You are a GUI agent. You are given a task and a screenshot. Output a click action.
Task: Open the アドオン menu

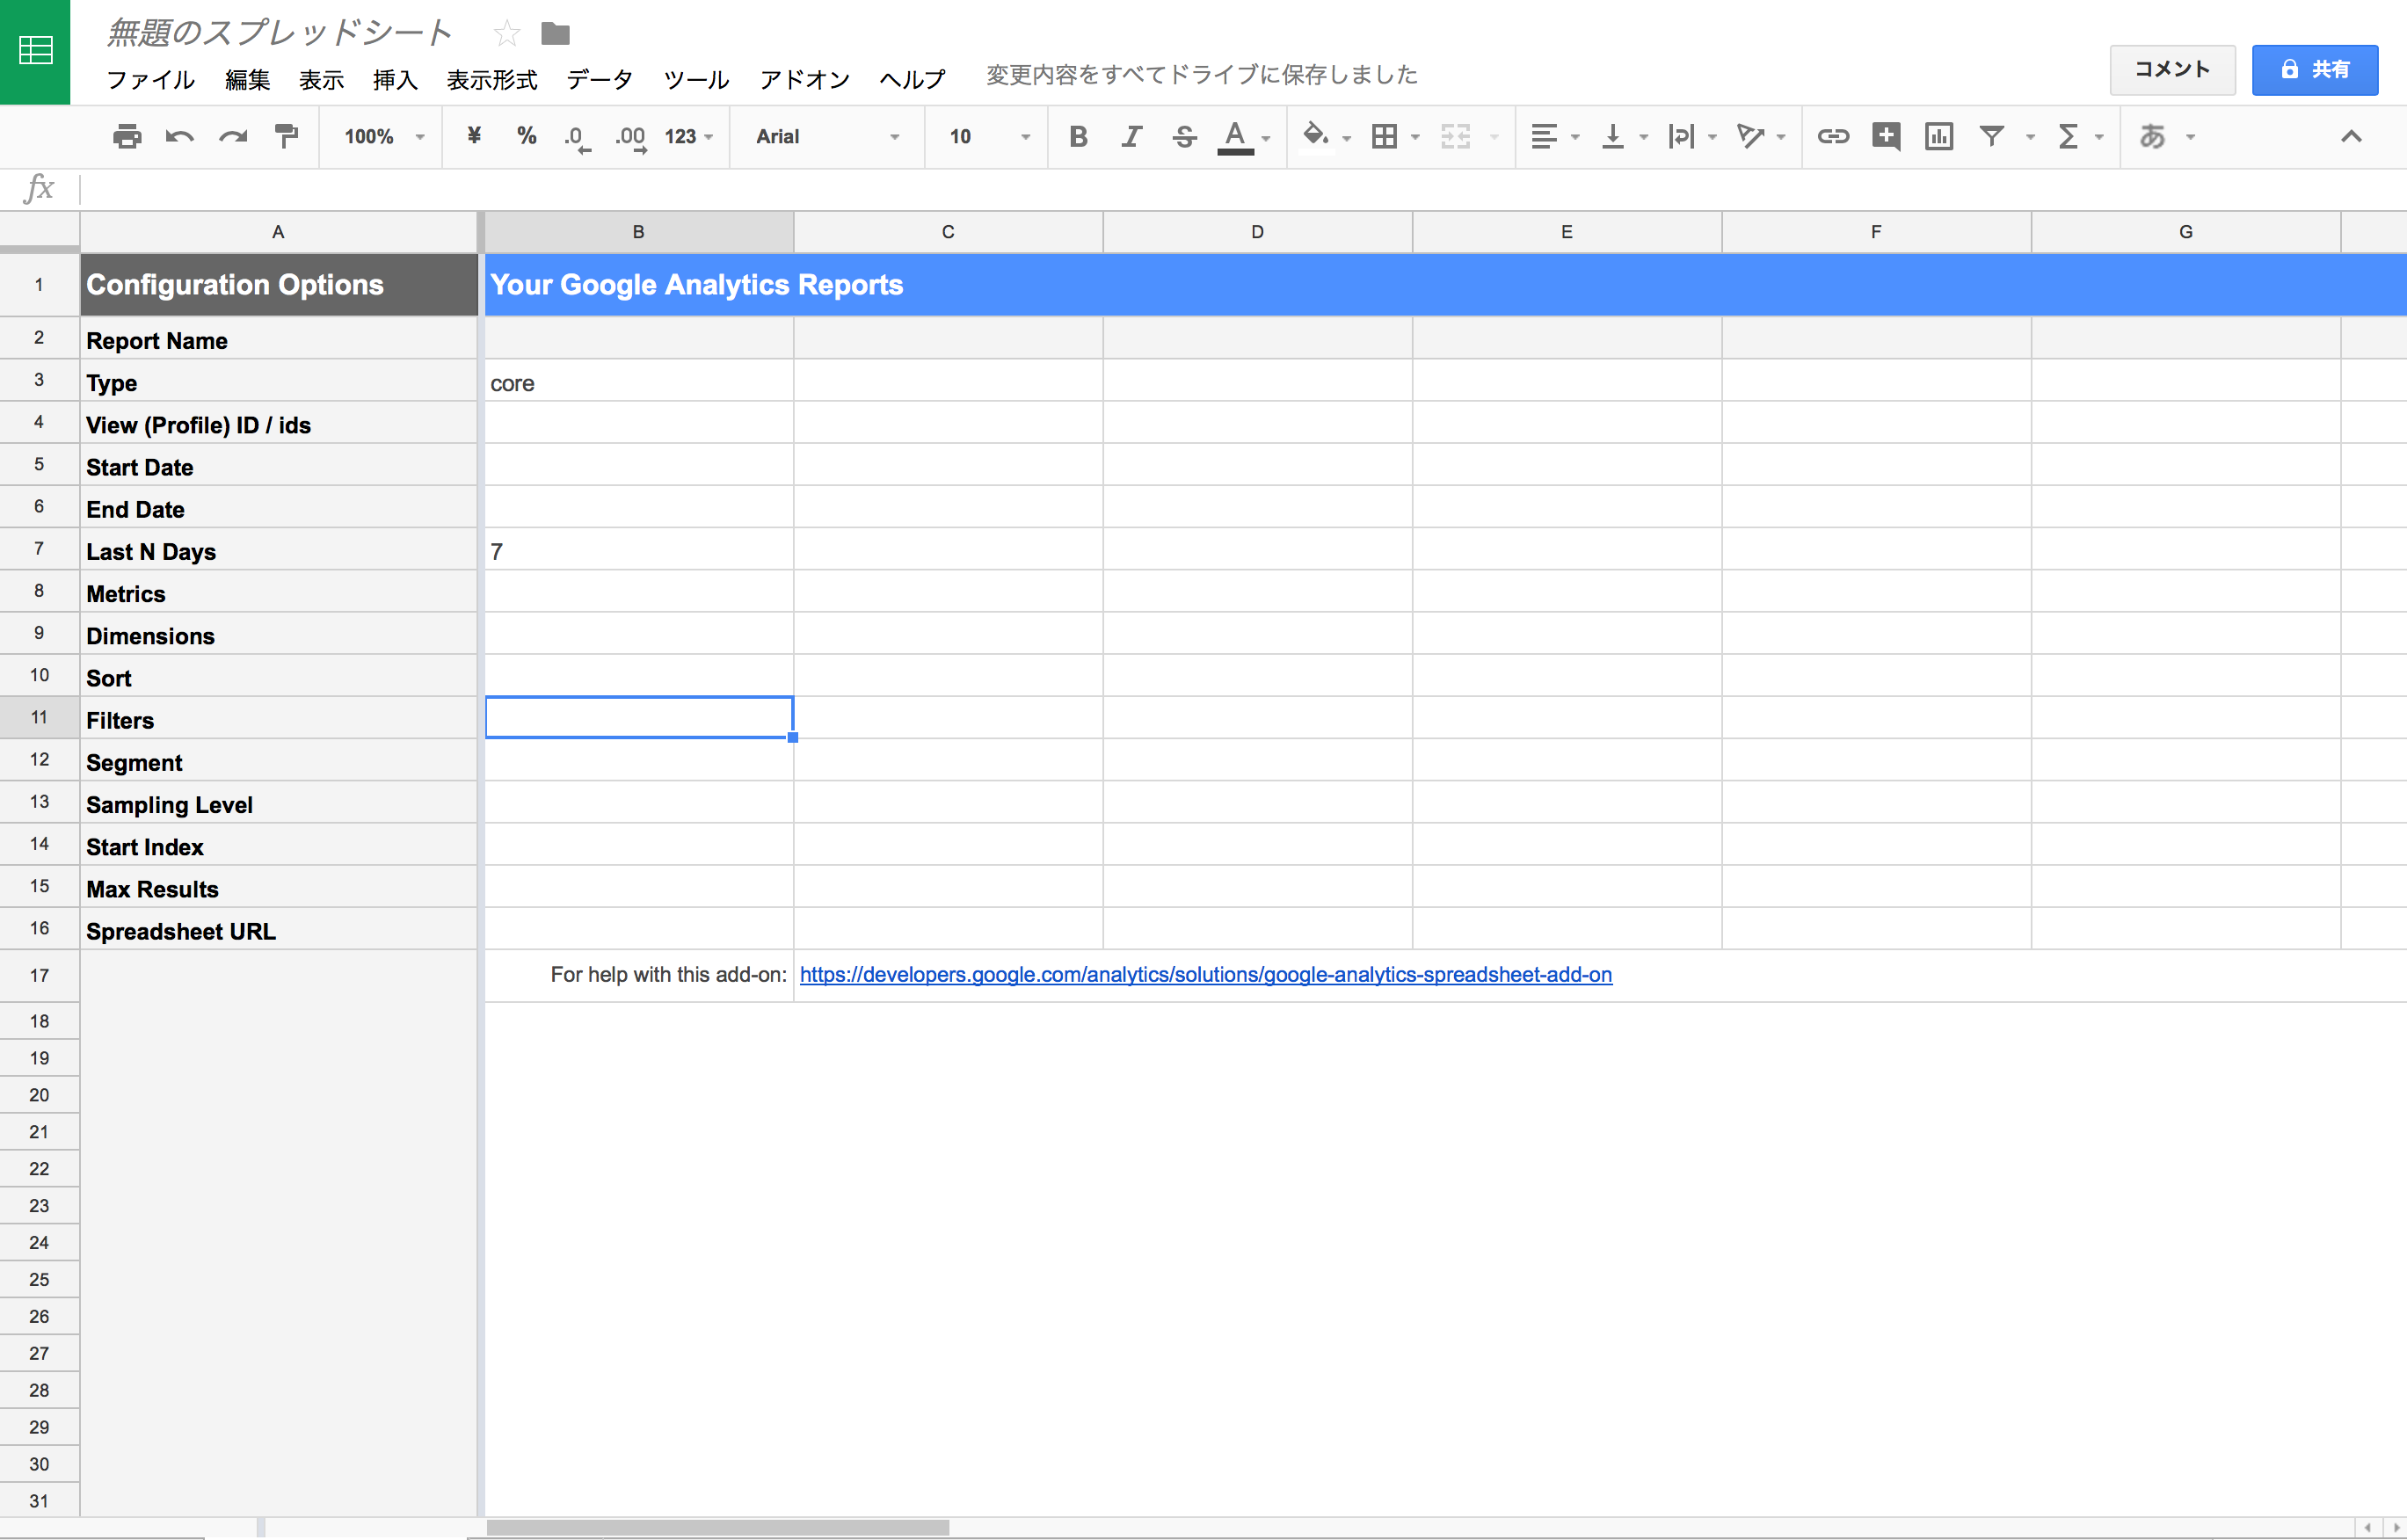[x=804, y=79]
